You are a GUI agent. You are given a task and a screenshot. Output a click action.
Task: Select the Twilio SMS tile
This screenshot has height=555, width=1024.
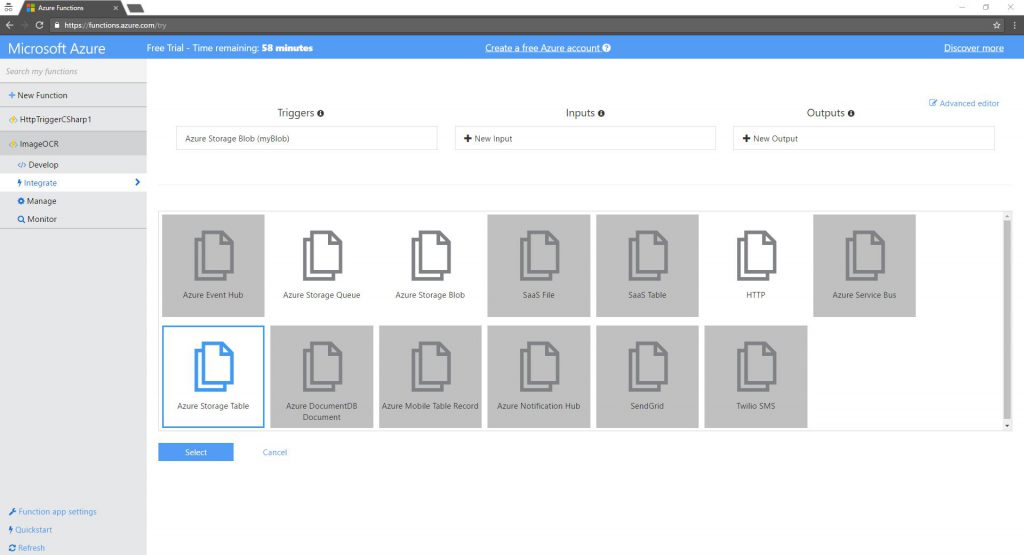pyautogui.click(x=755, y=376)
